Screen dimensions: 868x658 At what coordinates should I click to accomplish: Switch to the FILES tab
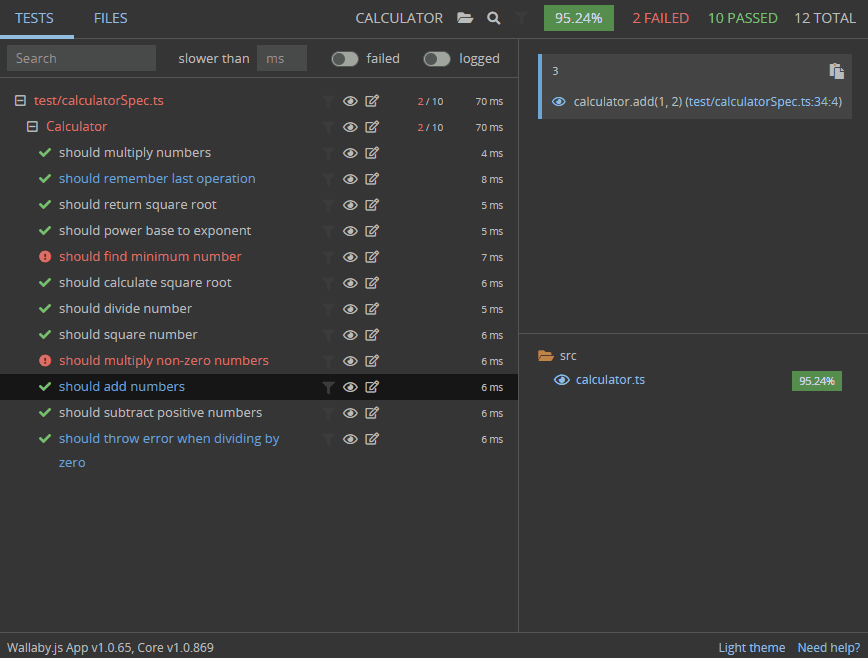pos(110,18)
